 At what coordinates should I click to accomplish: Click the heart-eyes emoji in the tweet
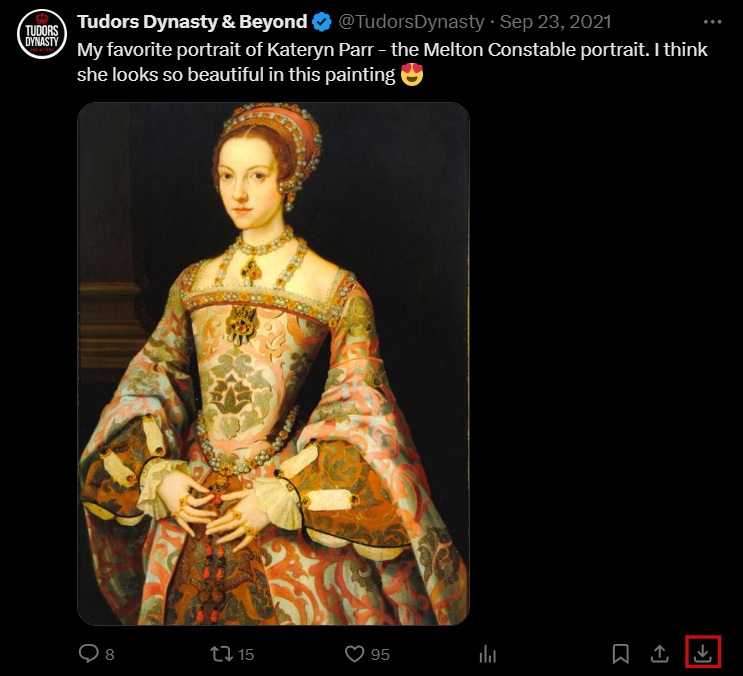tap(411, 74)
